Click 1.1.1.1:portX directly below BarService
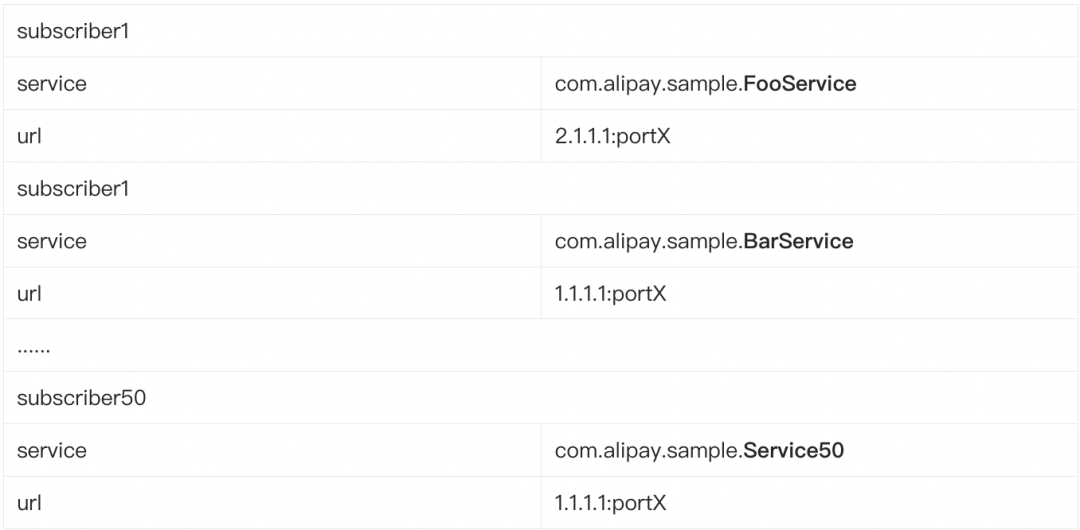The image size is (1080, 530). coord(610,294)
